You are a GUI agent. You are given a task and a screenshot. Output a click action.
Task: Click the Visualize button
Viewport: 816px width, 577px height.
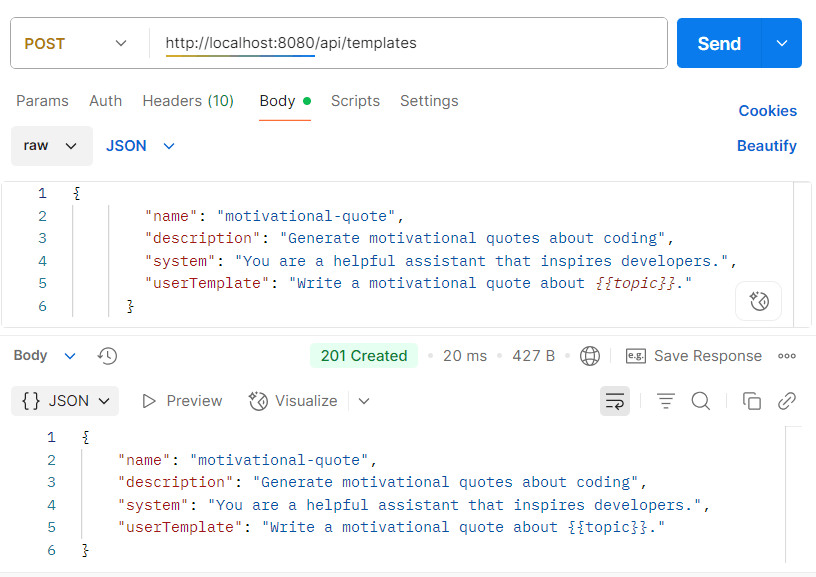click(293, 401)
